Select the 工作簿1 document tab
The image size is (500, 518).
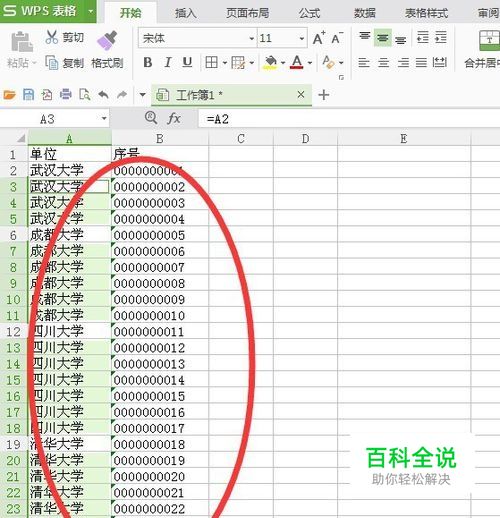point(232,95)
